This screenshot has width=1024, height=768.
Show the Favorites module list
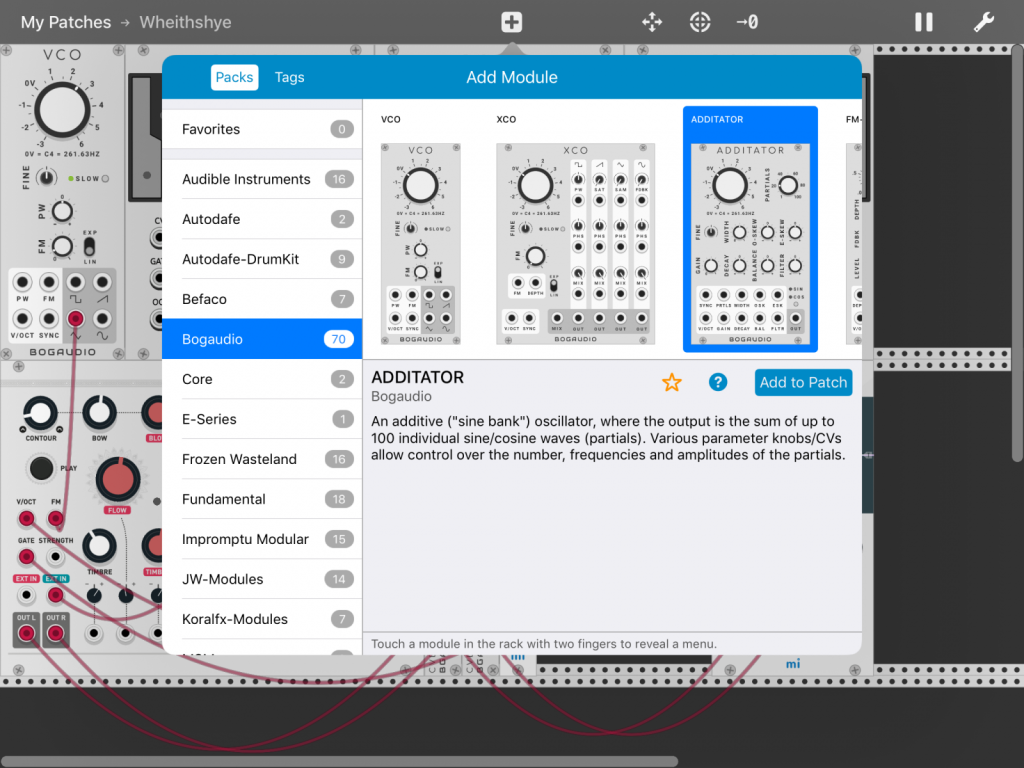(262, 129)
